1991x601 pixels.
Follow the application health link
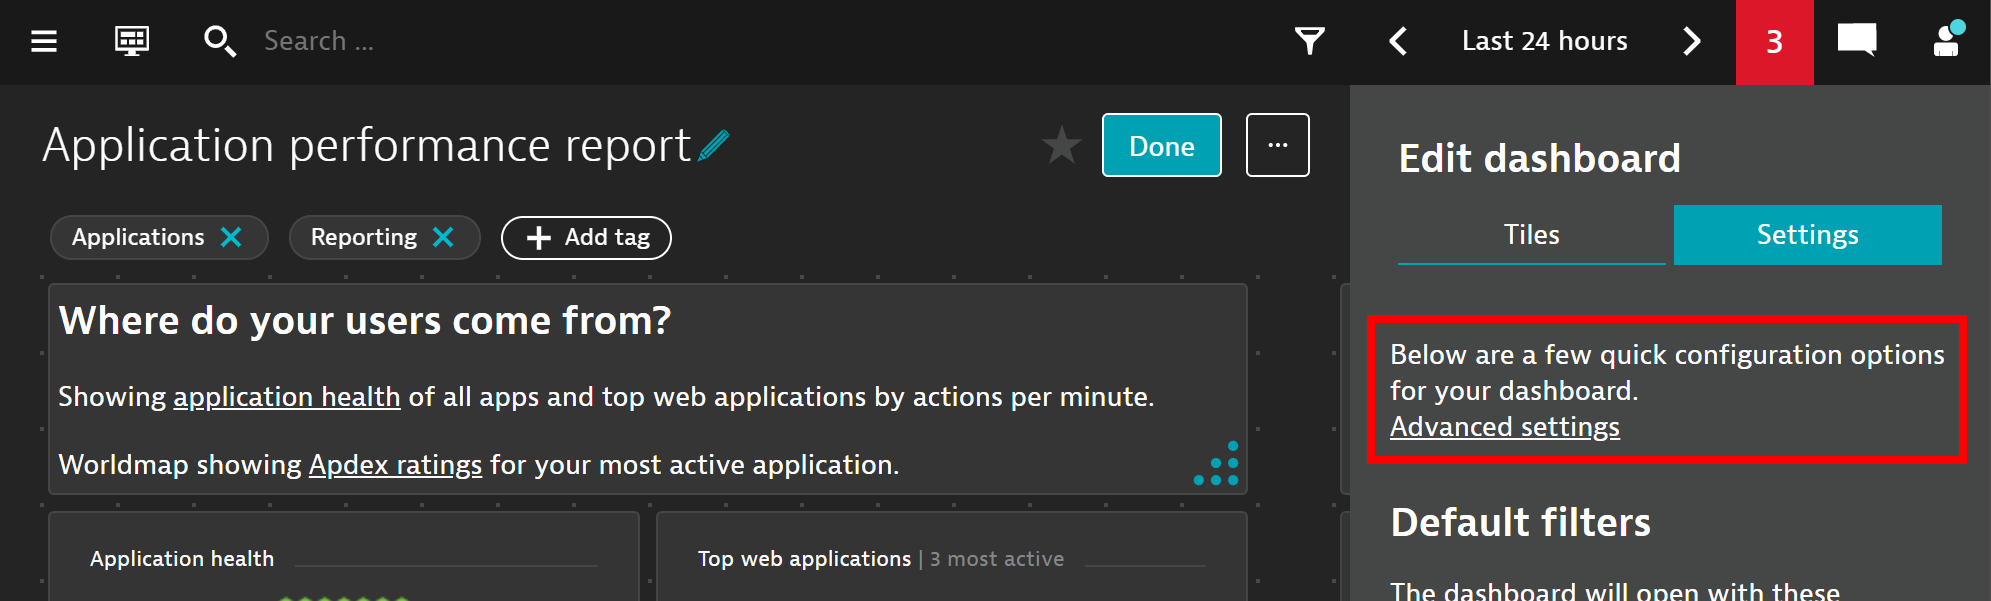tap(287, 397)
